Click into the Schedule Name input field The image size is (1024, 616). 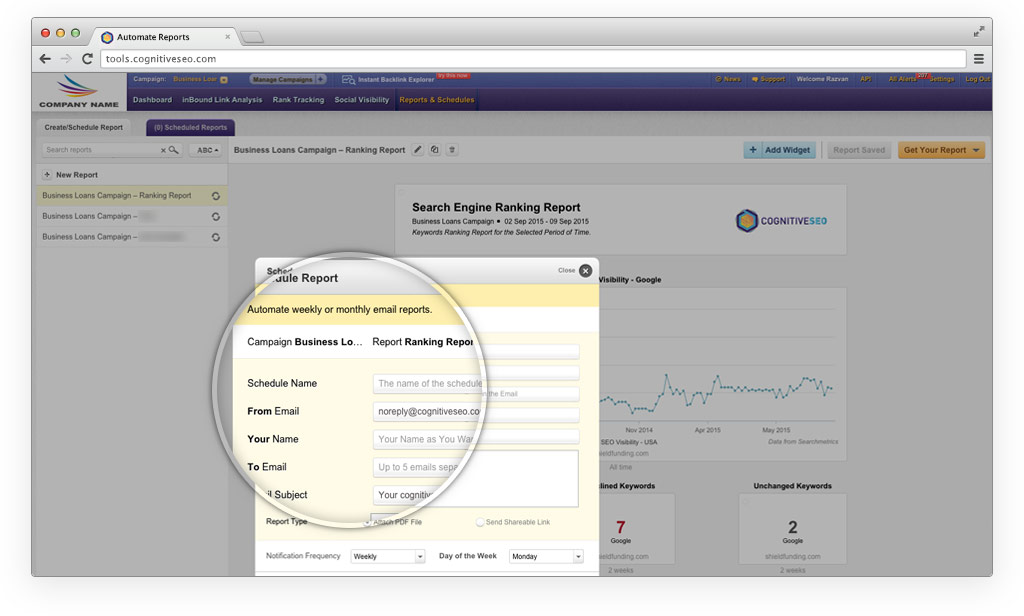pos(427,383)
